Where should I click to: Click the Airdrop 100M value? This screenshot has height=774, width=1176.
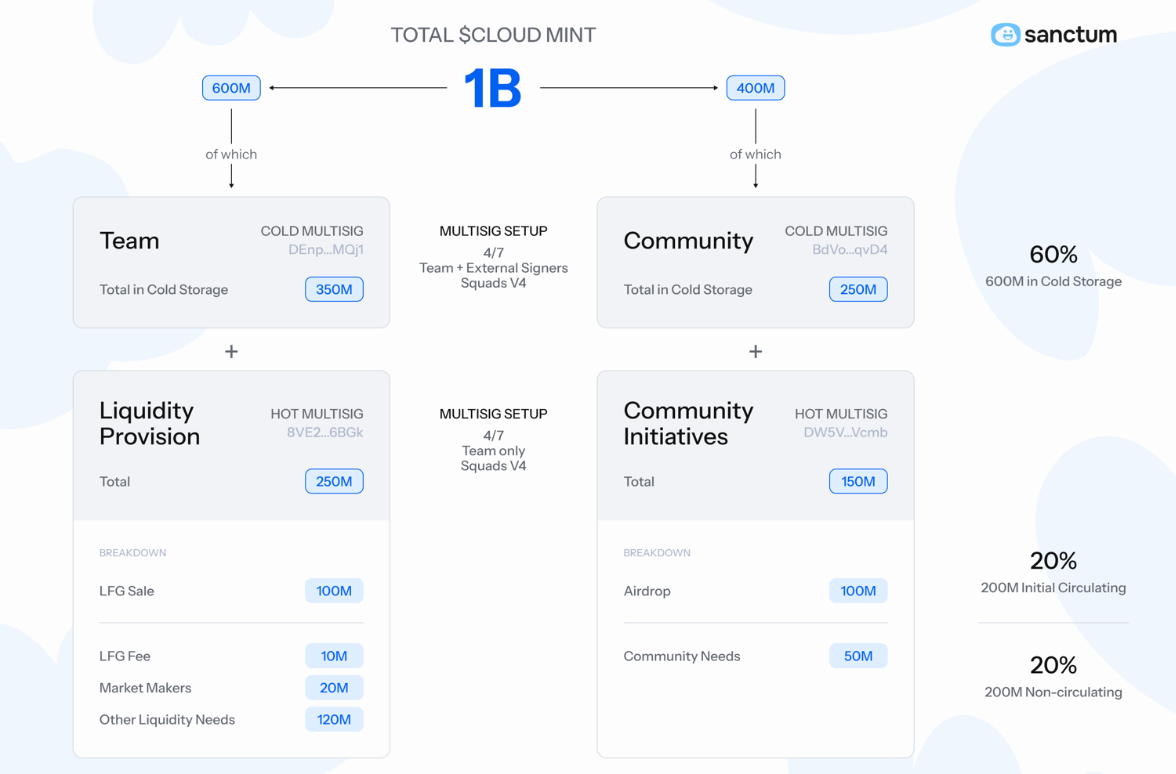point(858,591)
